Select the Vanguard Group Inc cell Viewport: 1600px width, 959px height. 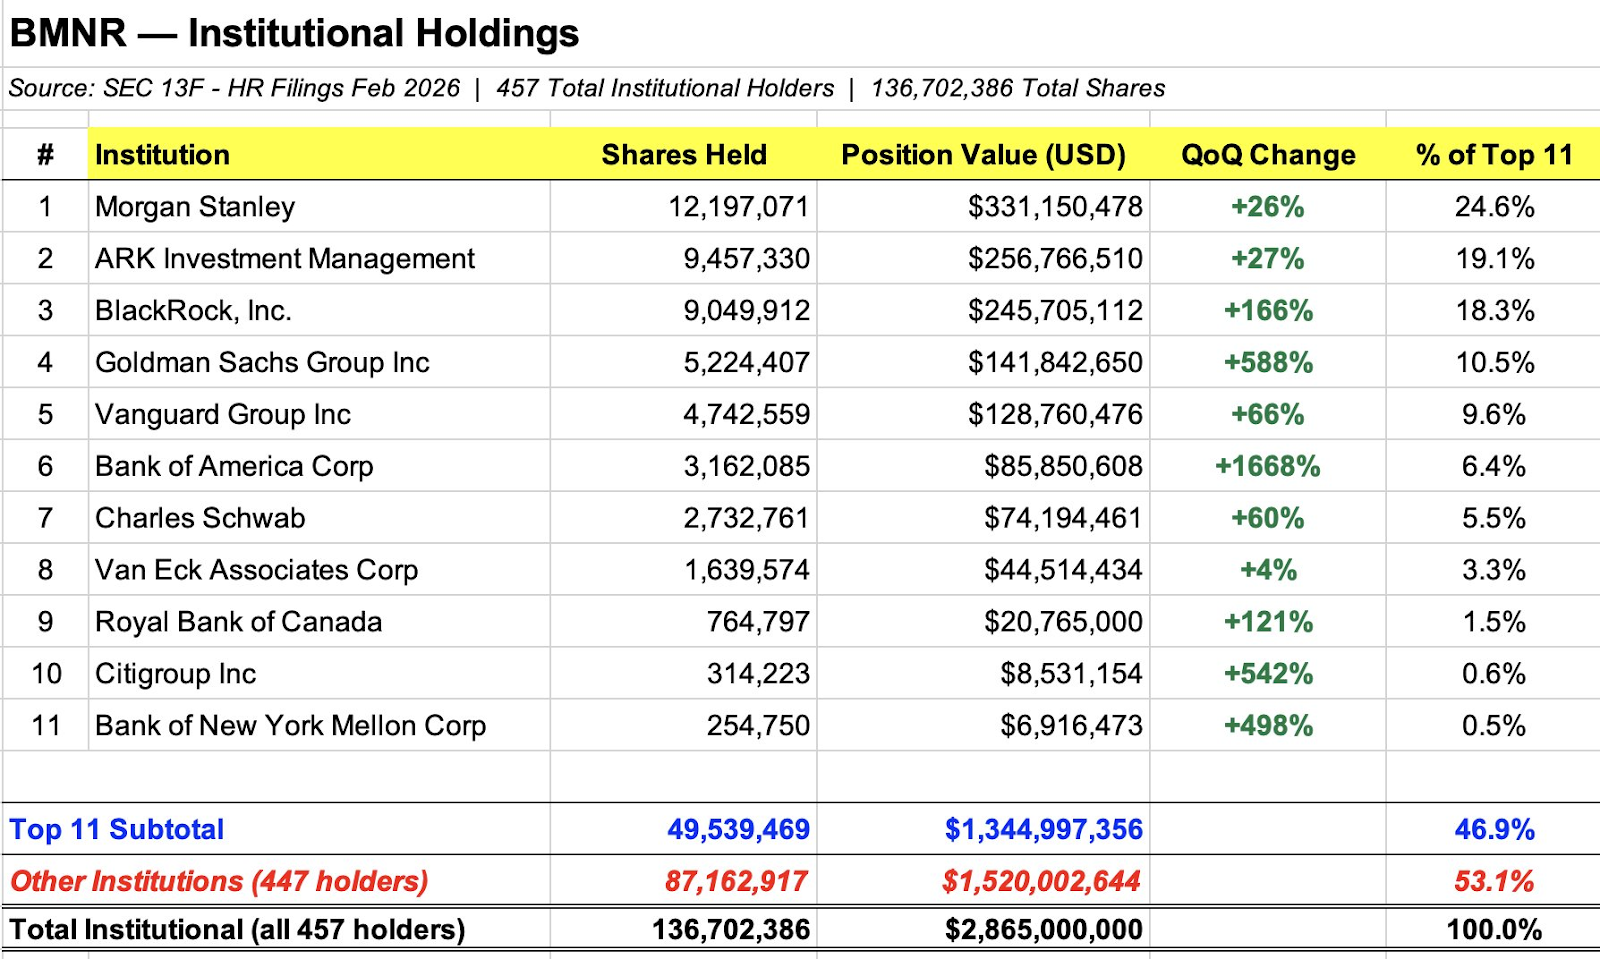(x=223, y=415)
